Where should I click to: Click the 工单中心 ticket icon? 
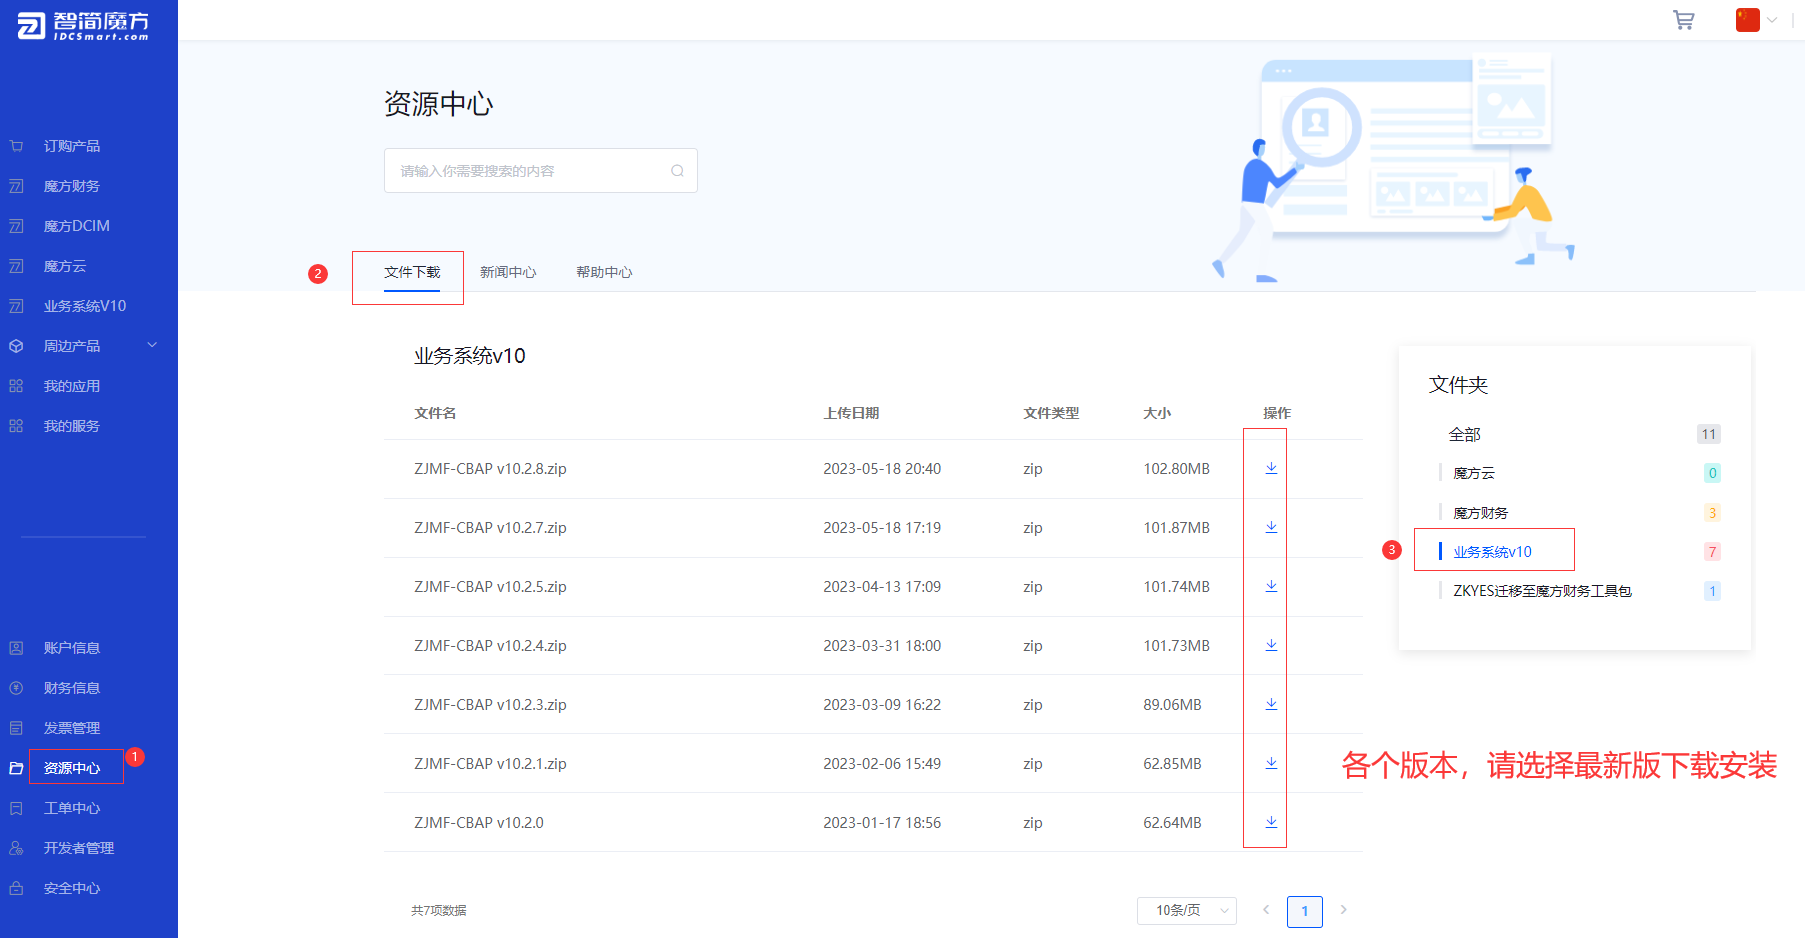click(x=16, y=808)
